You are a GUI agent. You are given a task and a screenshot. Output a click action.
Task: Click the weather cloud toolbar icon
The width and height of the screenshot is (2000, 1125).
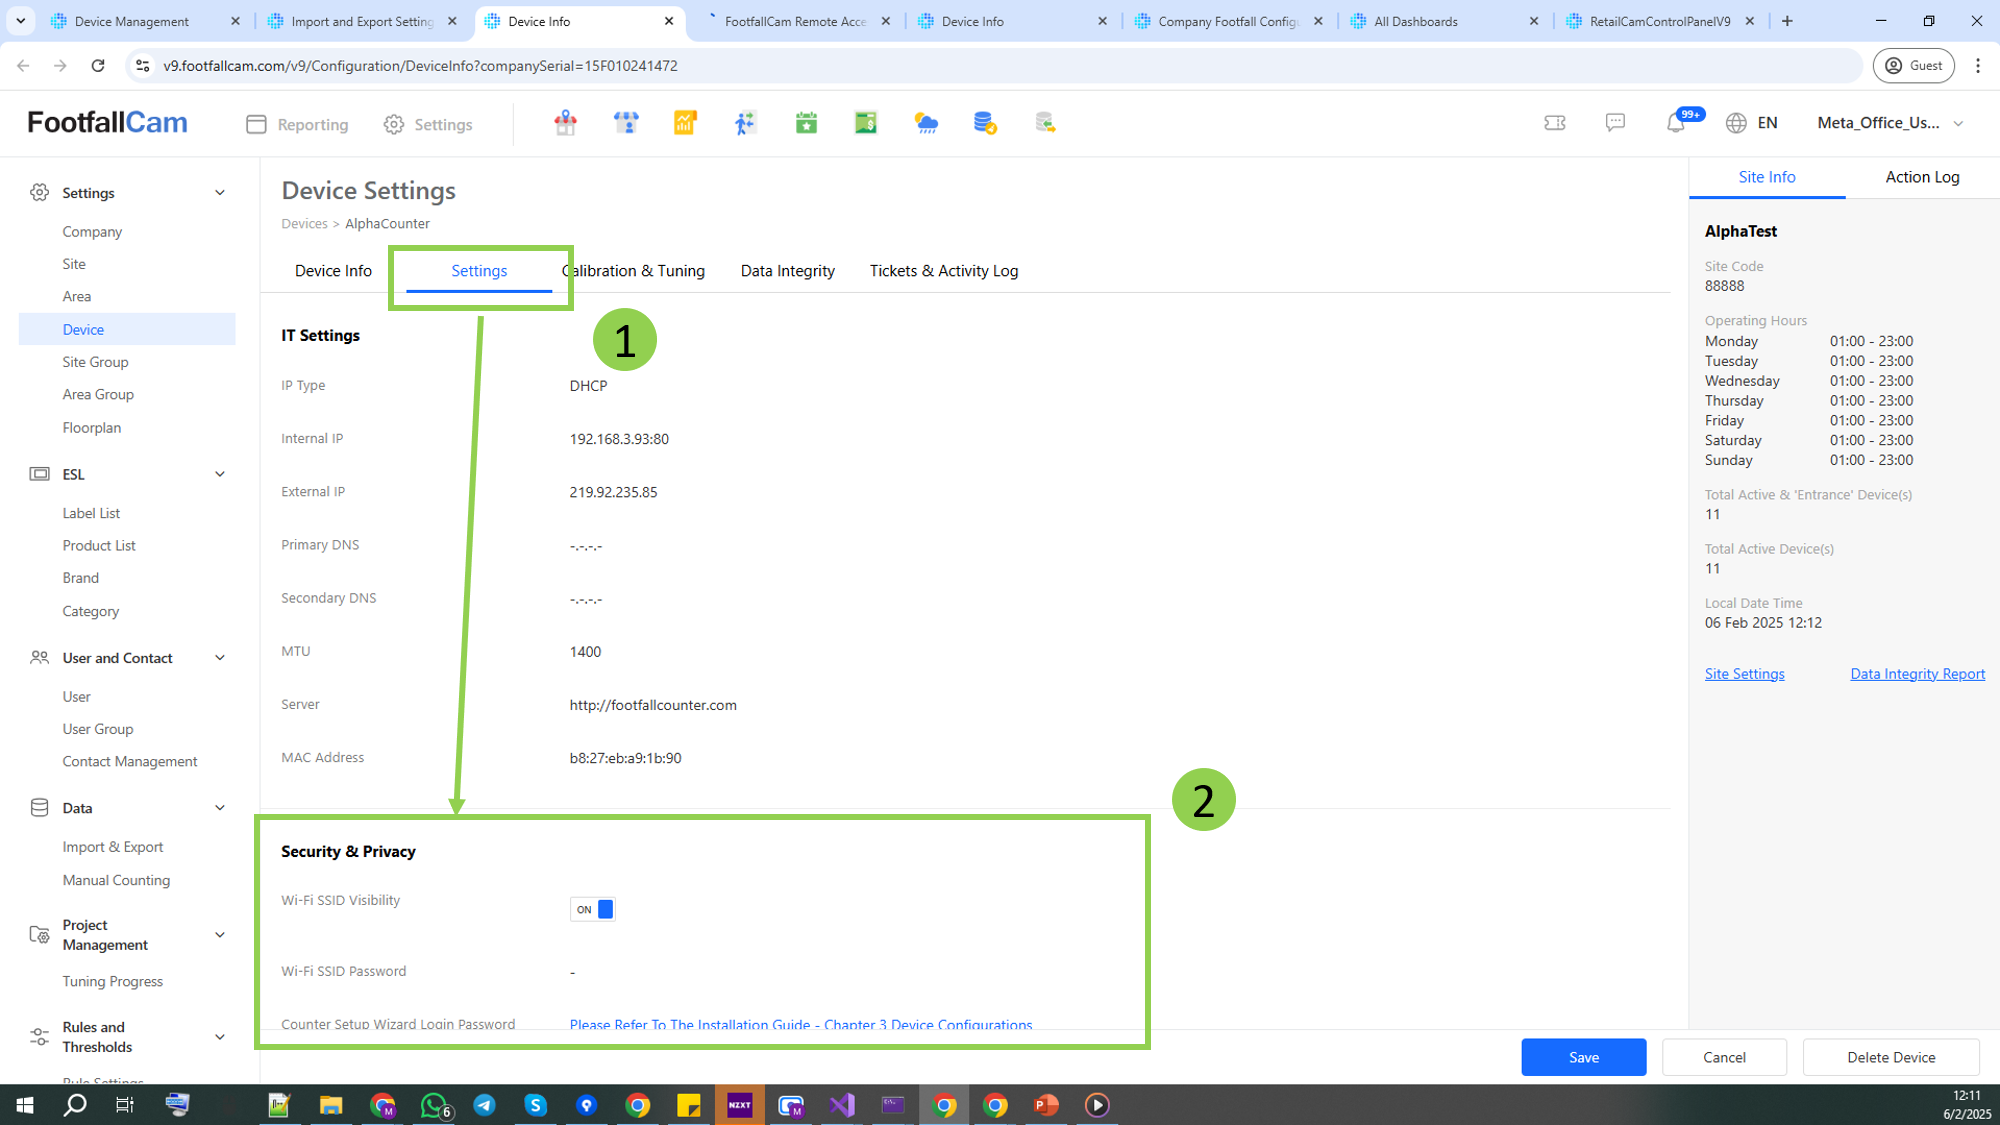(926, 123)
